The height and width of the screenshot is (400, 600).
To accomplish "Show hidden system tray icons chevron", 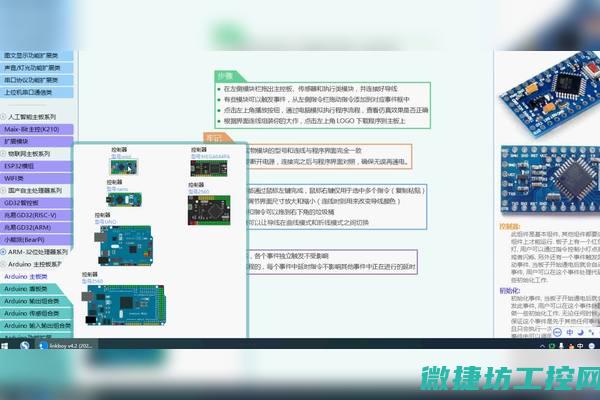I will [542, 346].
